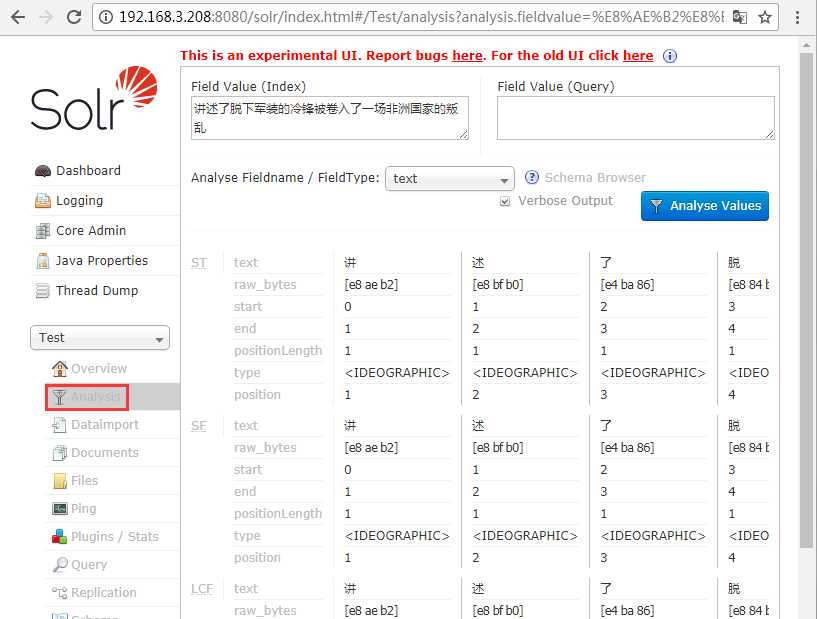Open core Overview
817x619 pixels.
pyautogui.click(x=98, y=368)
